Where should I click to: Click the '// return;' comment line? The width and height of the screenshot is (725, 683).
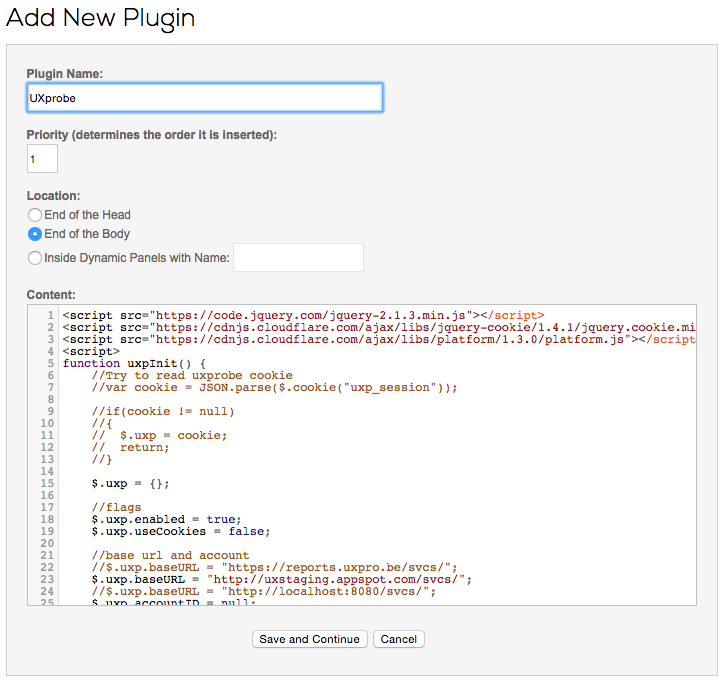(130, 448)
